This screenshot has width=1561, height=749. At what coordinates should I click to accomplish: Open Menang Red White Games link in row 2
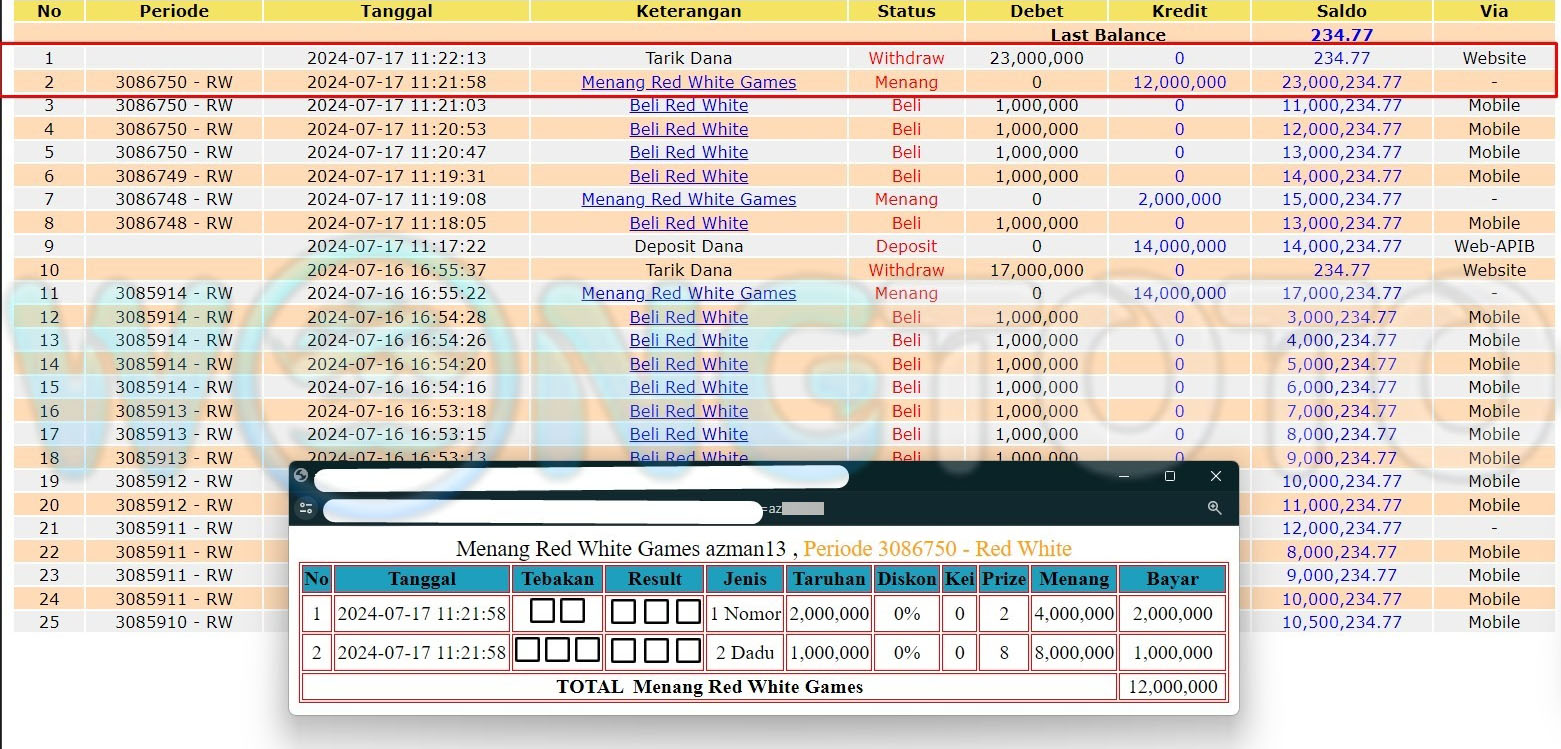[x=688, y=82]
